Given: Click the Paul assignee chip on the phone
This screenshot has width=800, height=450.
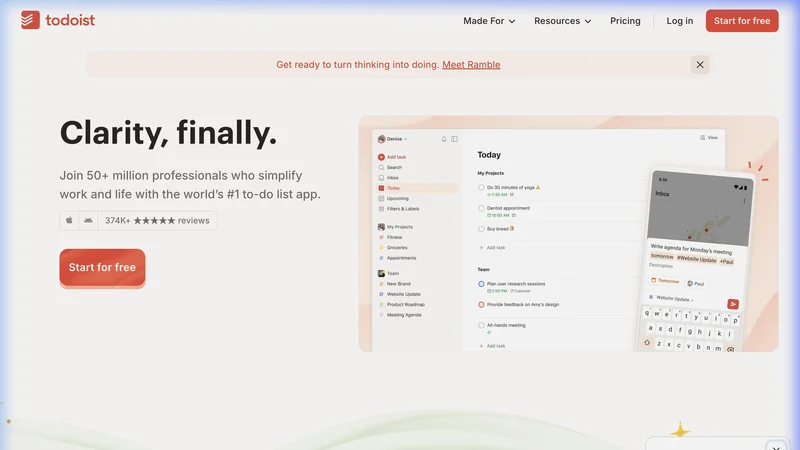Looking at the screenshot, I should (x=695, y=283).
